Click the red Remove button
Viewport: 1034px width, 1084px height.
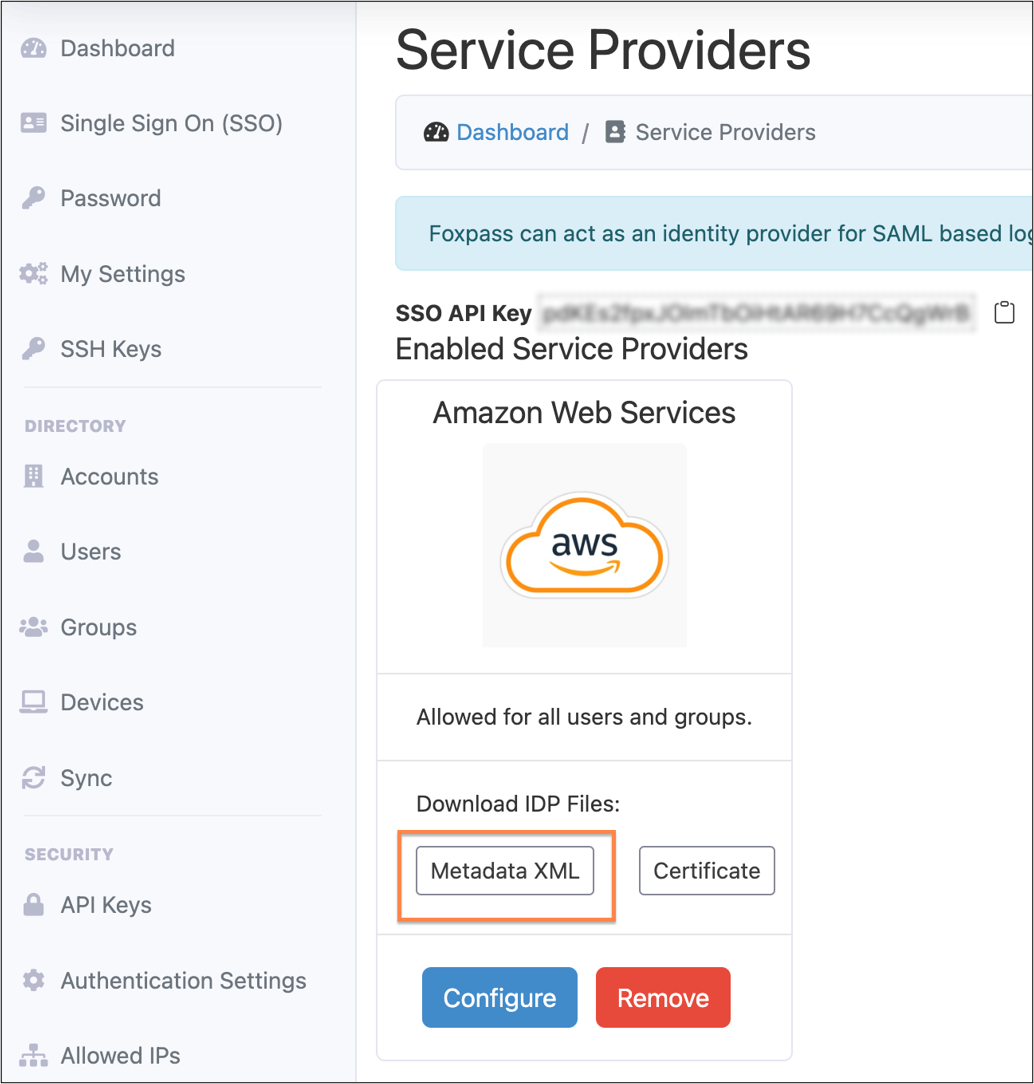[663, 998]
